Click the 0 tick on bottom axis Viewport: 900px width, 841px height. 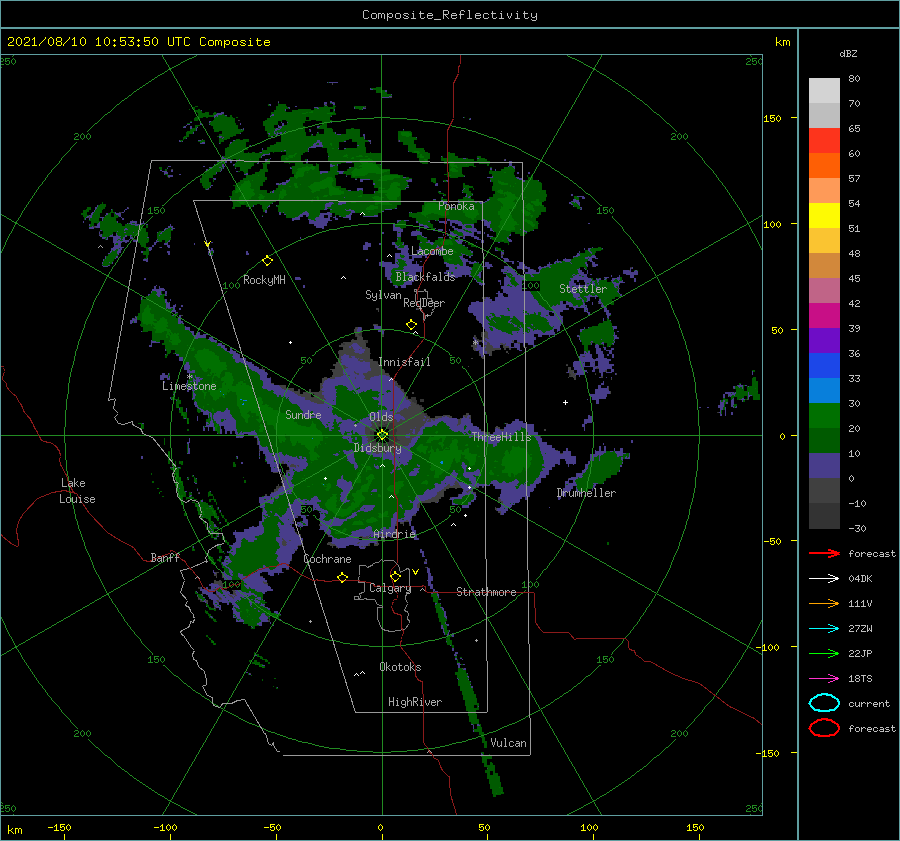point(380,827)
